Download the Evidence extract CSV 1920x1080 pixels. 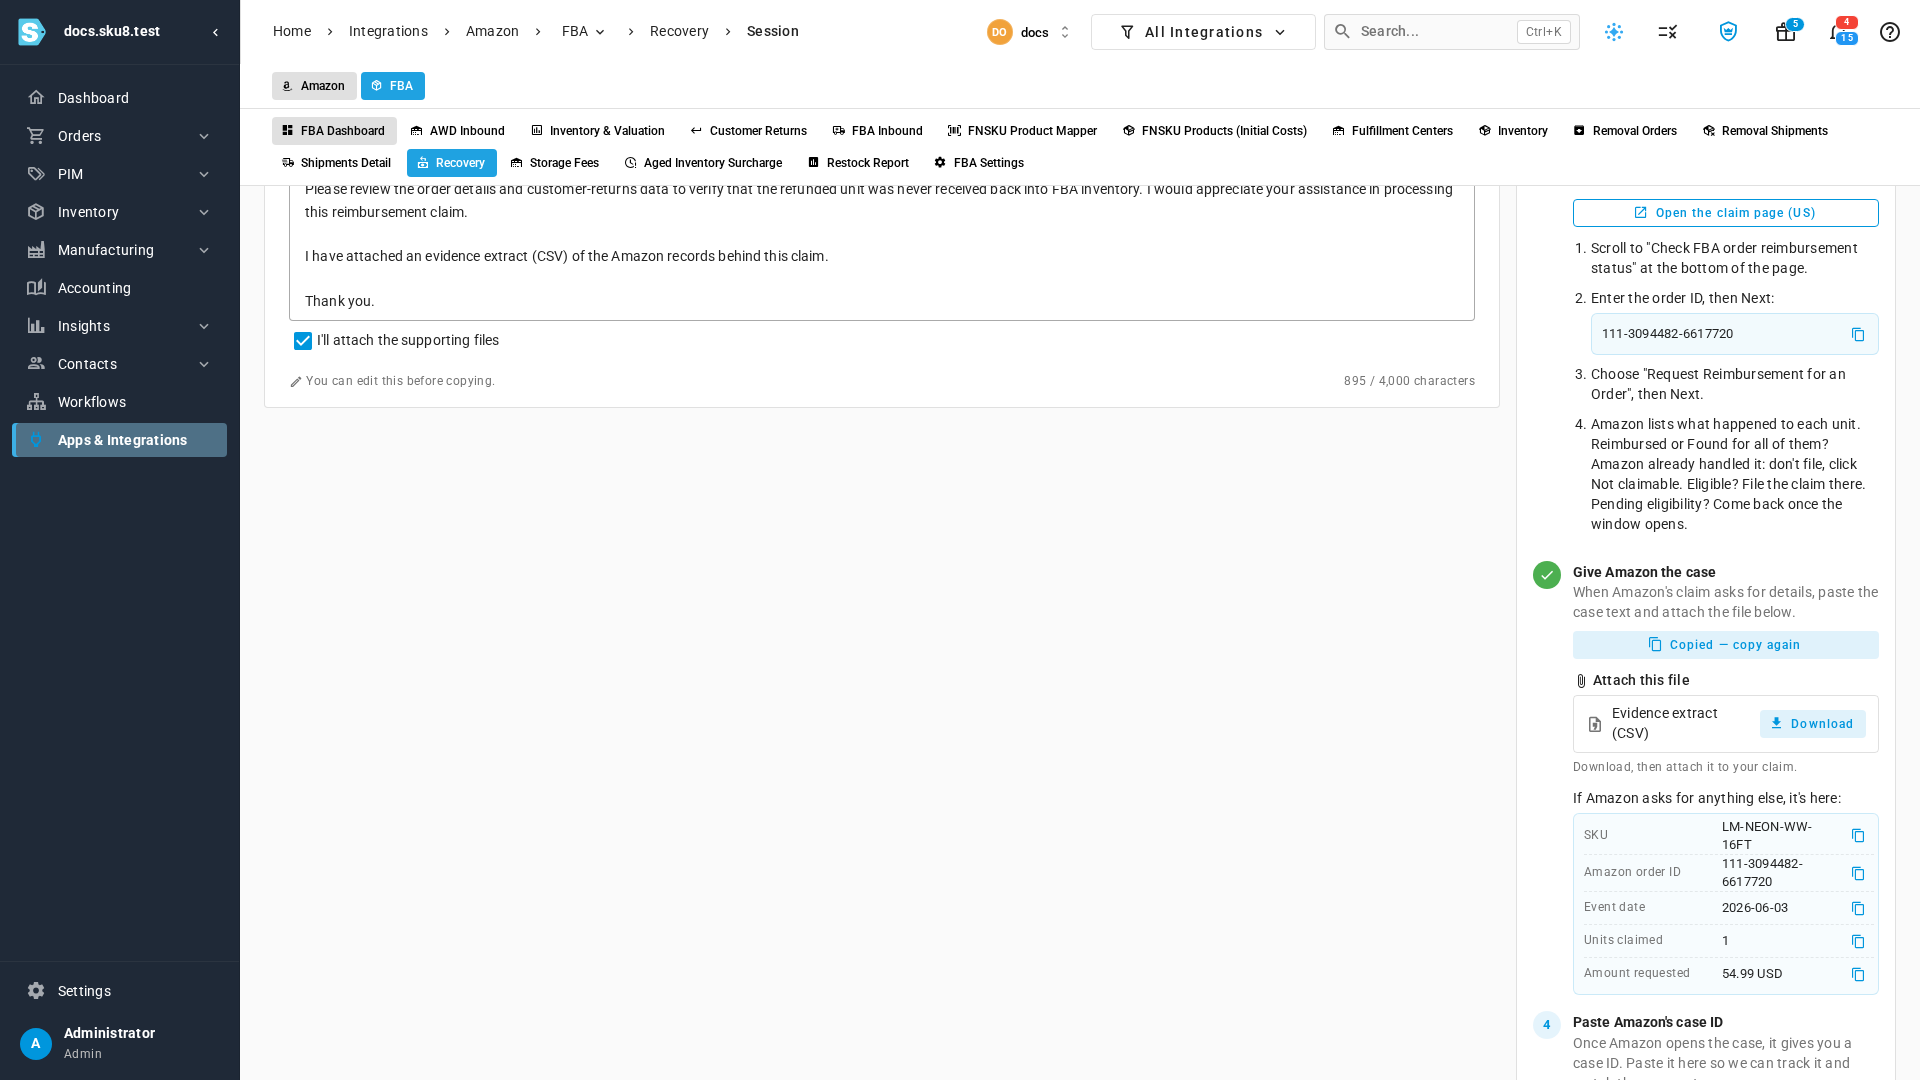click(1812, 724)
